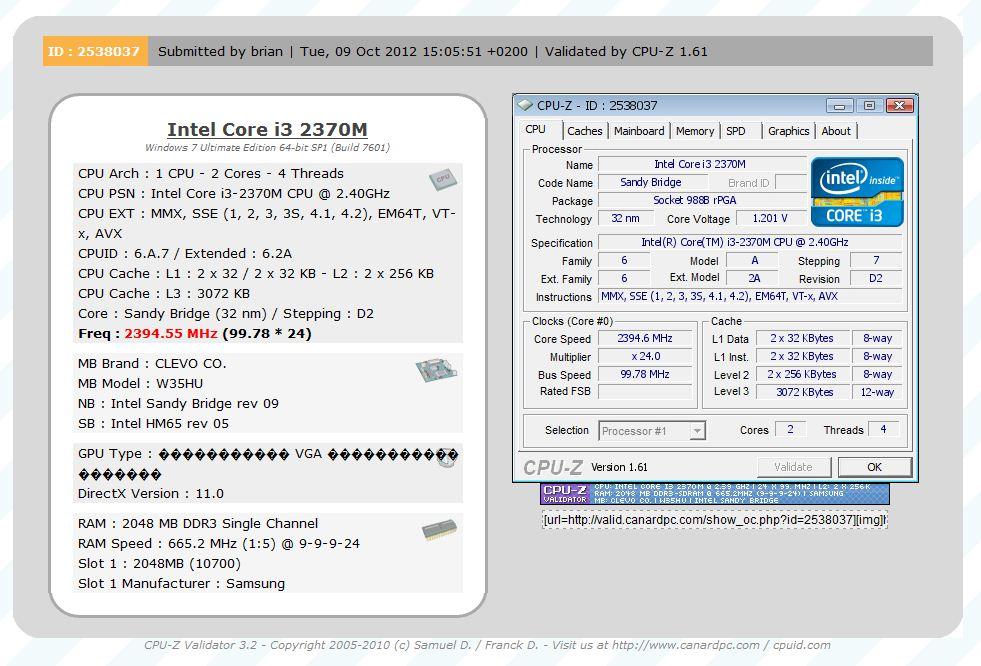Click the CPU Cache : L3 : 3072 KB line
The width and height of the screenshot is (981, 666).
coord(164,293)
